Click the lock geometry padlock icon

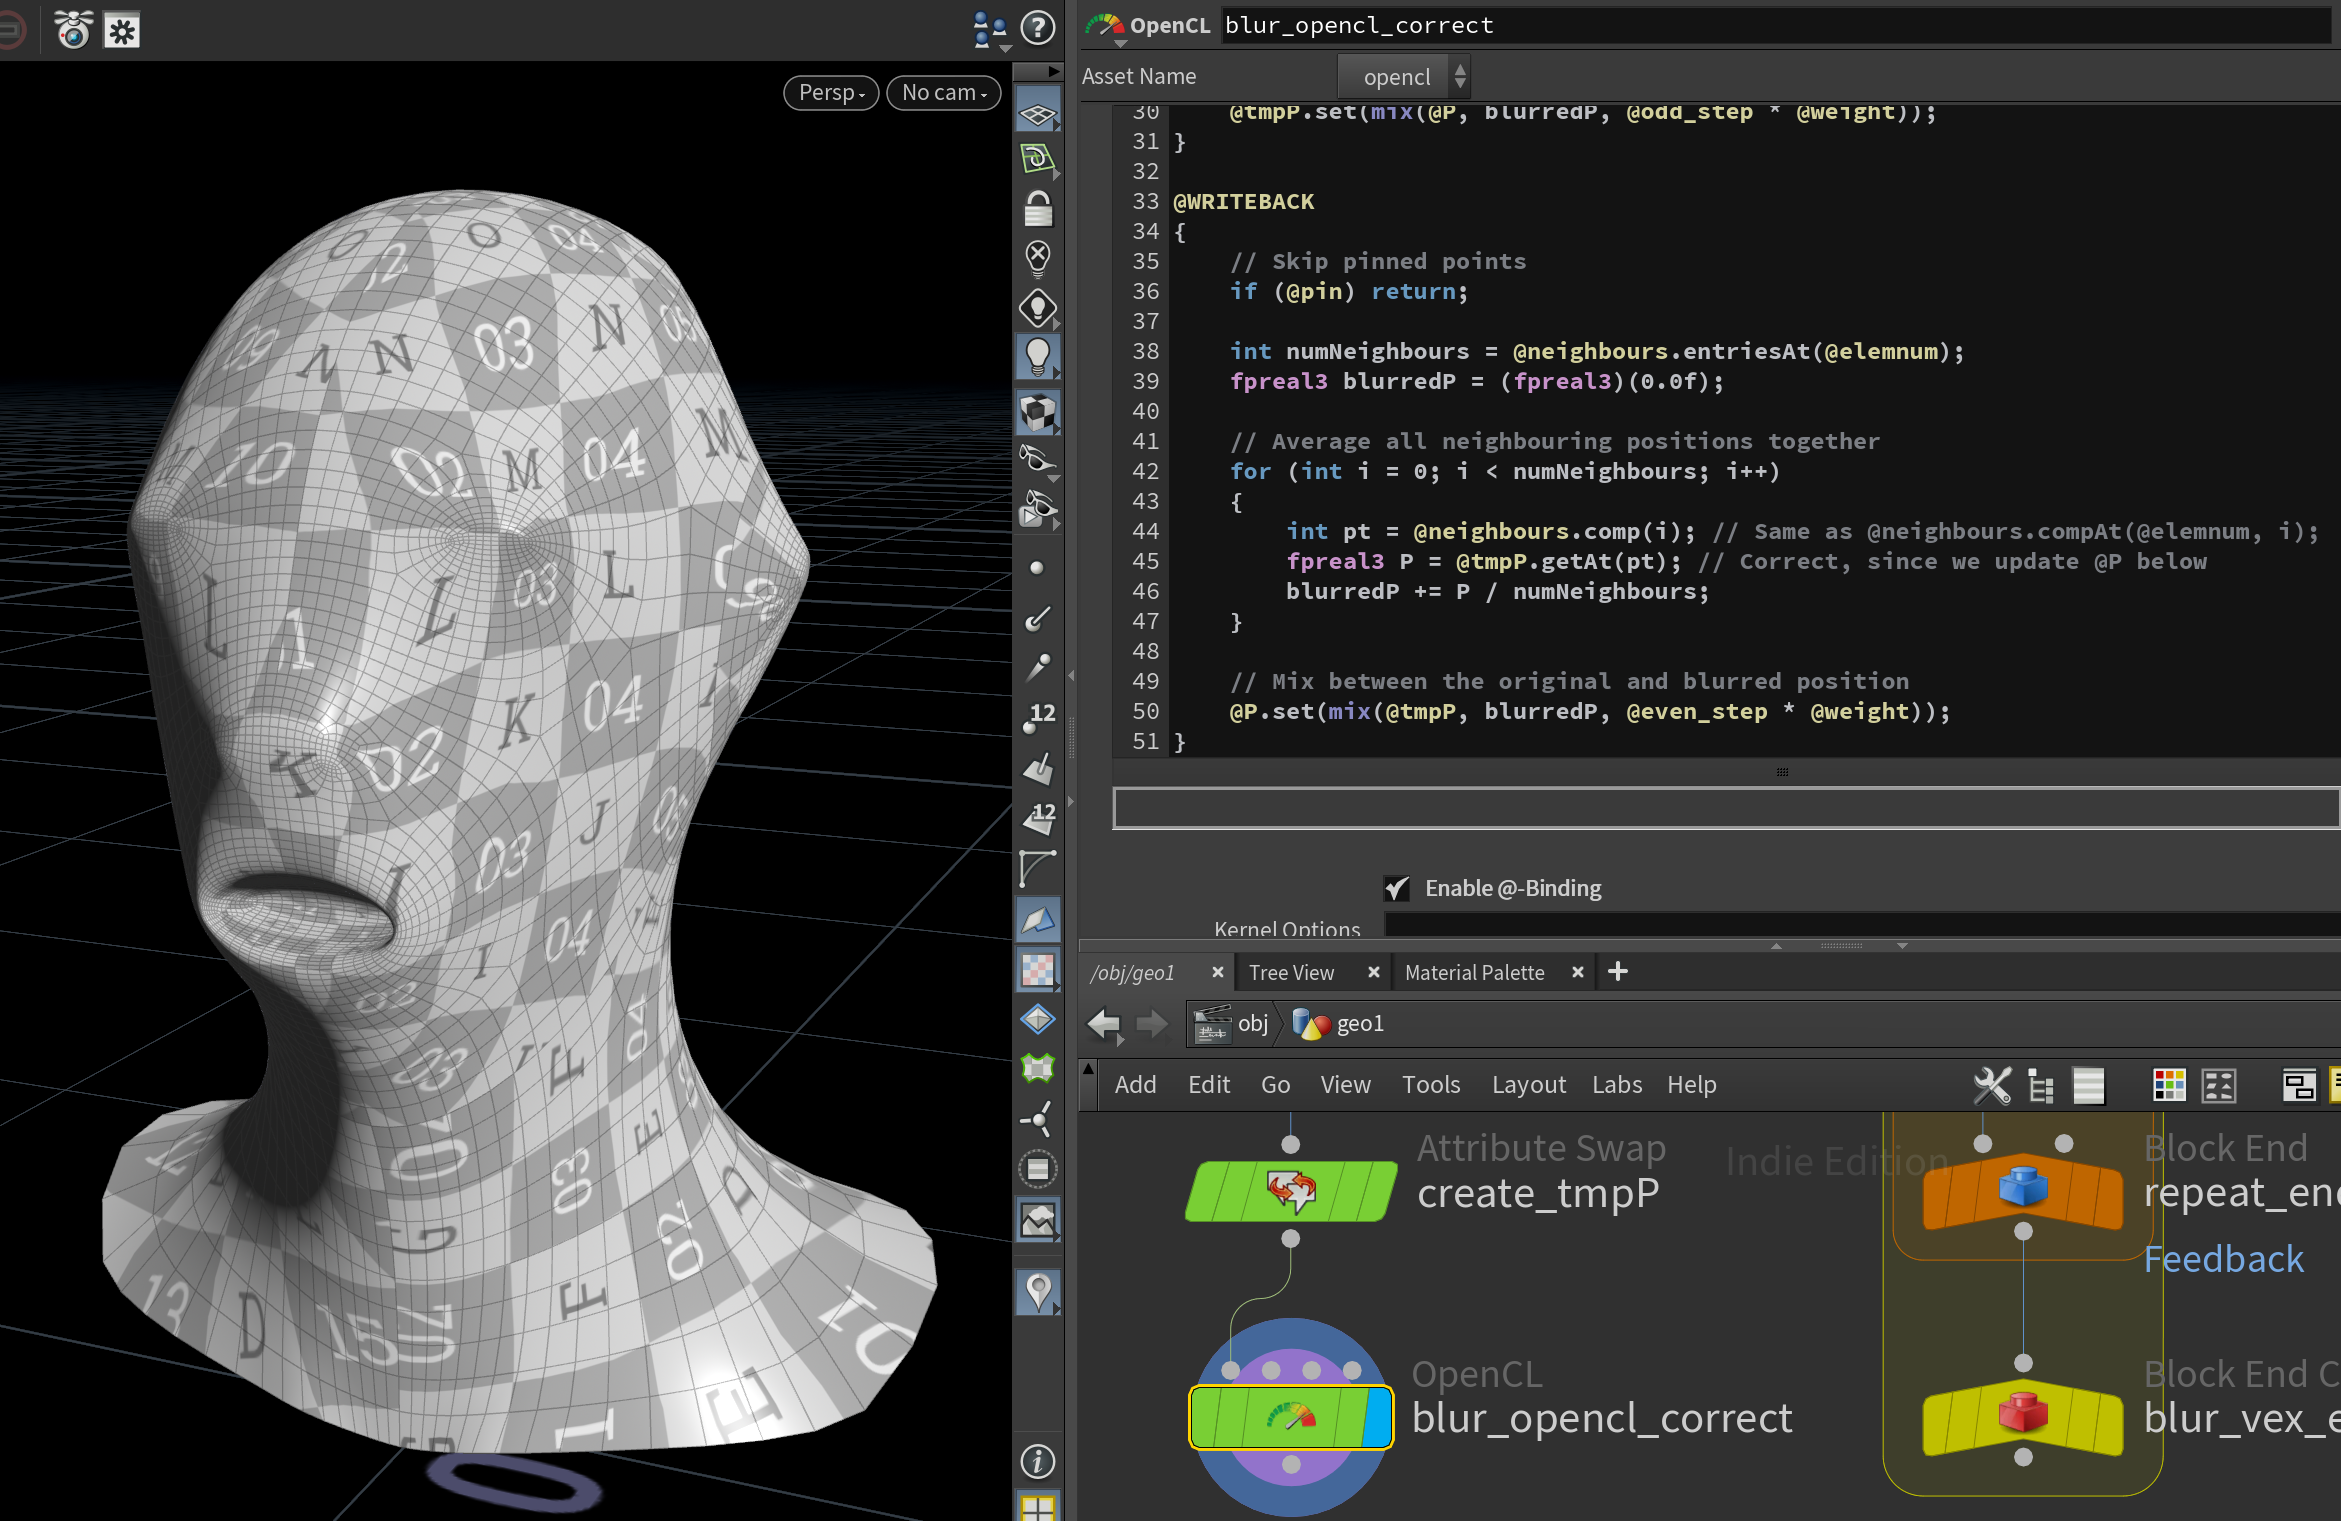pyautogui.click(x=1037, y=209)
